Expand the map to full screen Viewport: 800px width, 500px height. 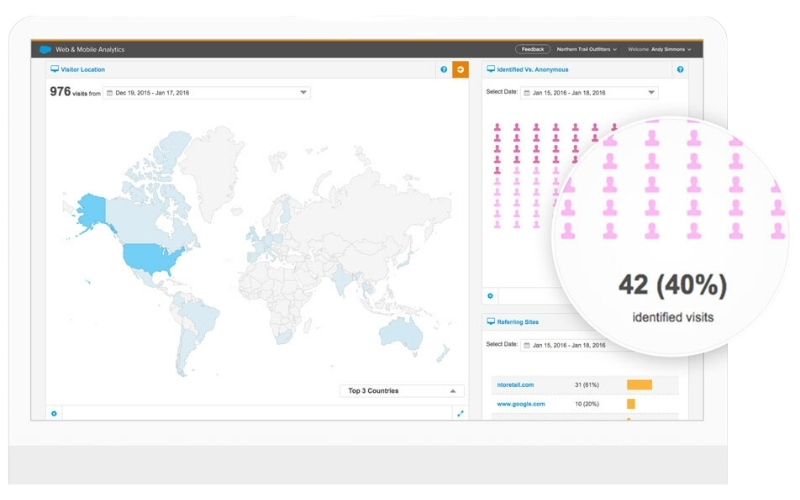pos(460,413)
